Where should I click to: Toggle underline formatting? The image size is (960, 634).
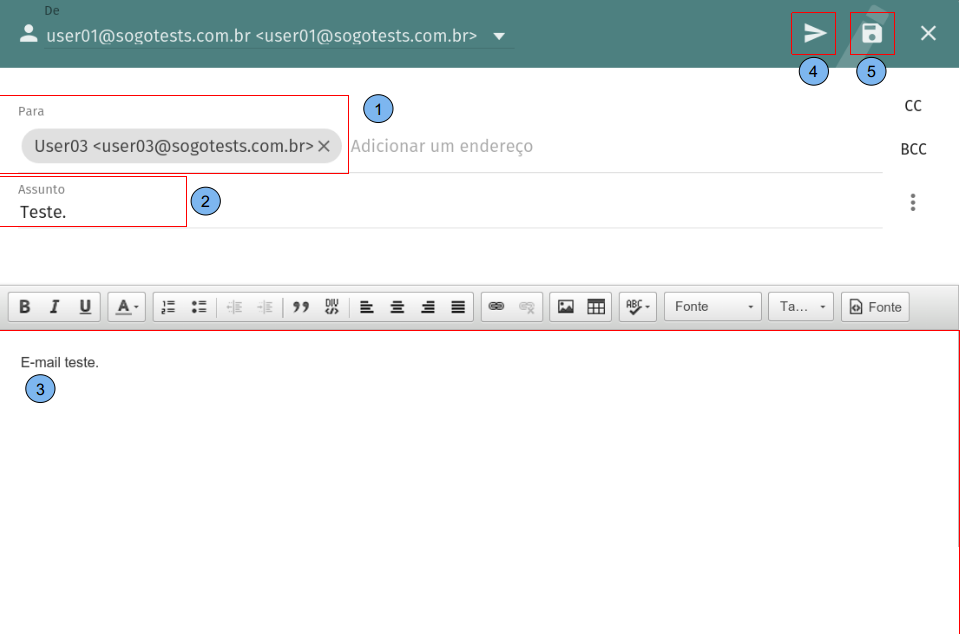tap(85, 307)
